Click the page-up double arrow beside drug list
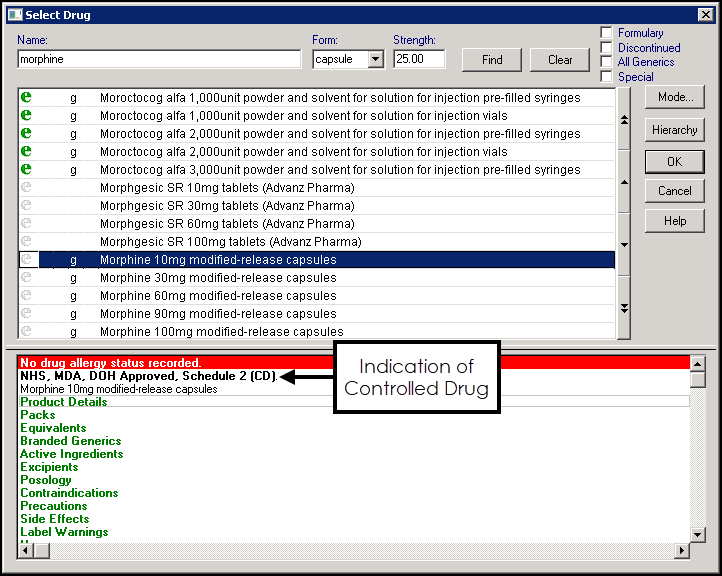Screen dimensions: 722x576 coord(624,119)
